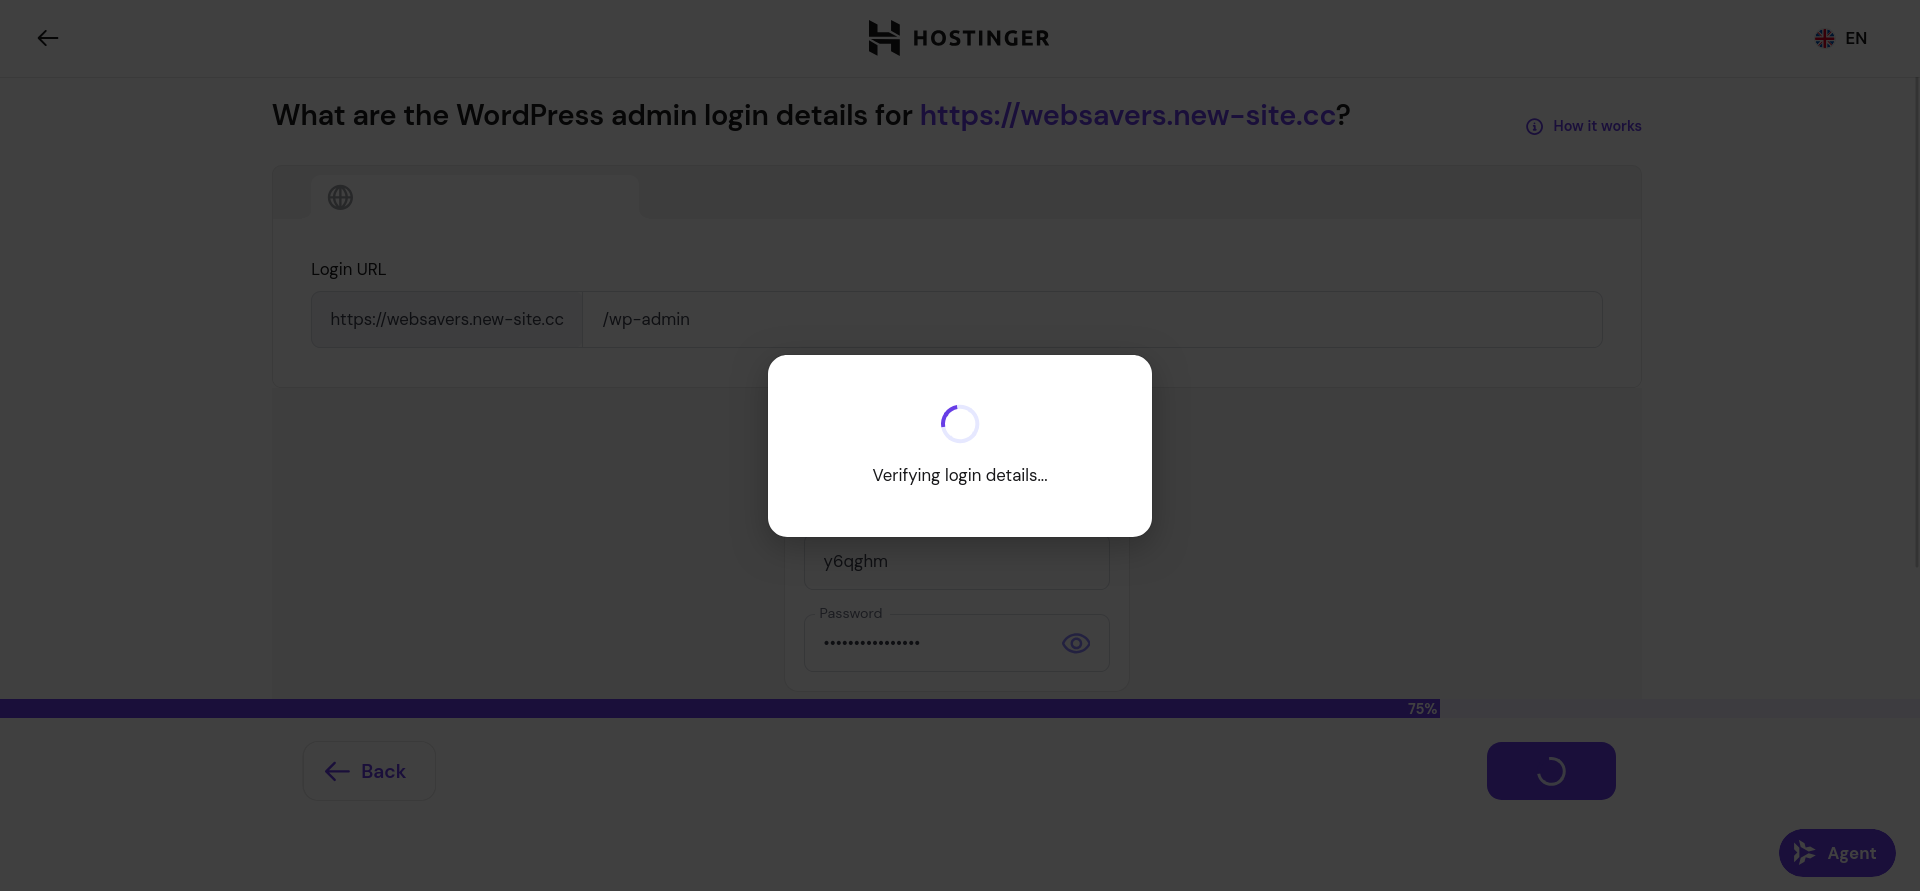Screen dimensions: 1920x891
Task: Click the Back button
Action: coord(369,771)
